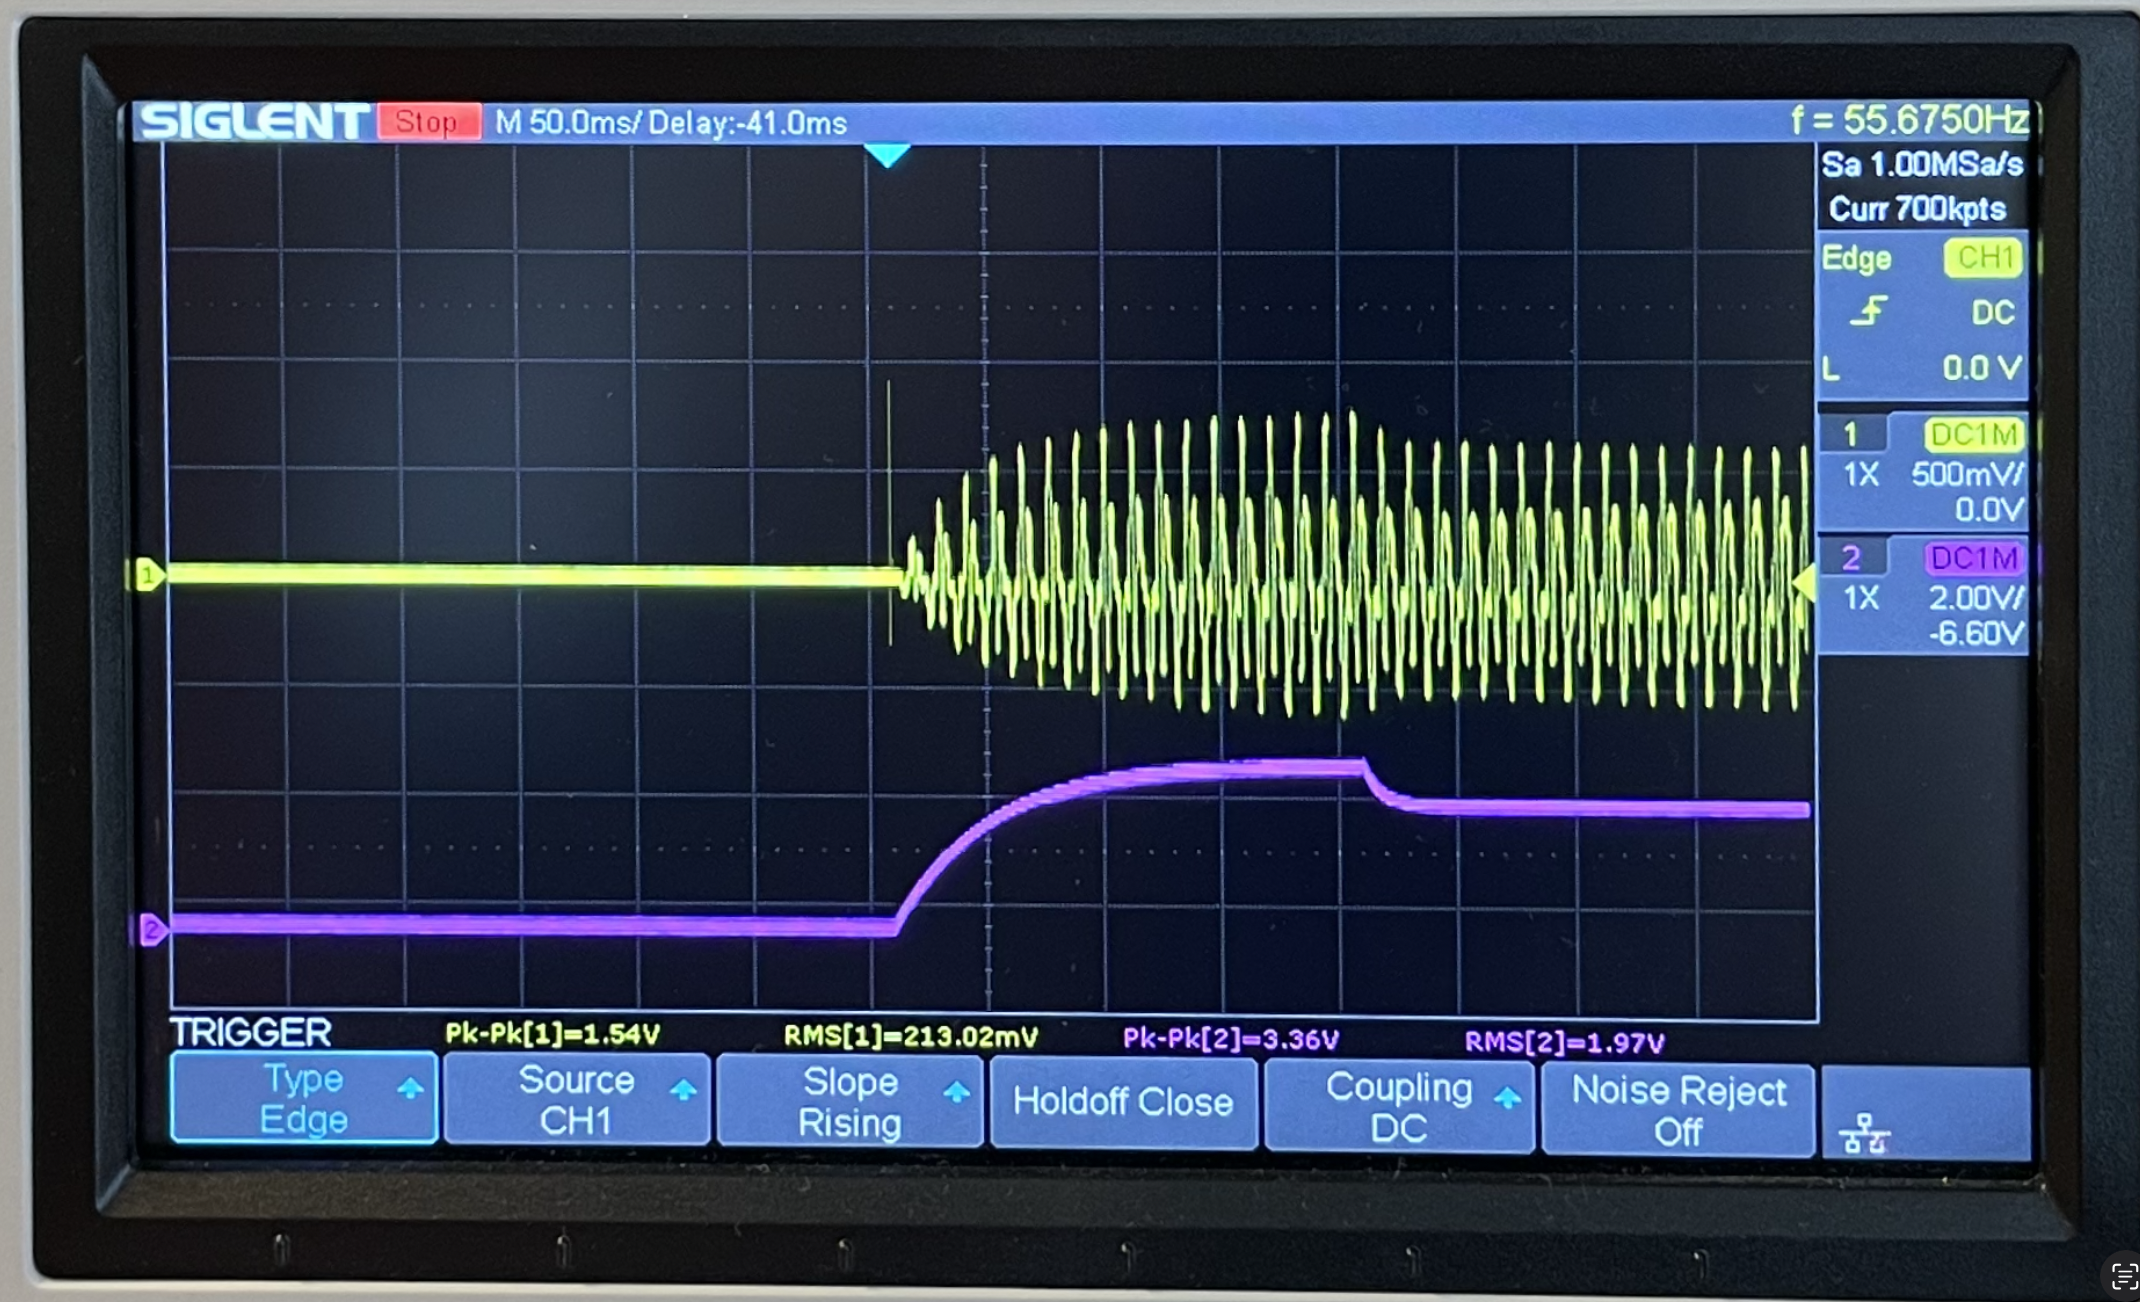Select the channel 2 settings panel
This screenshot has width=2140, height=1302.
click(x=1922, y=595)
